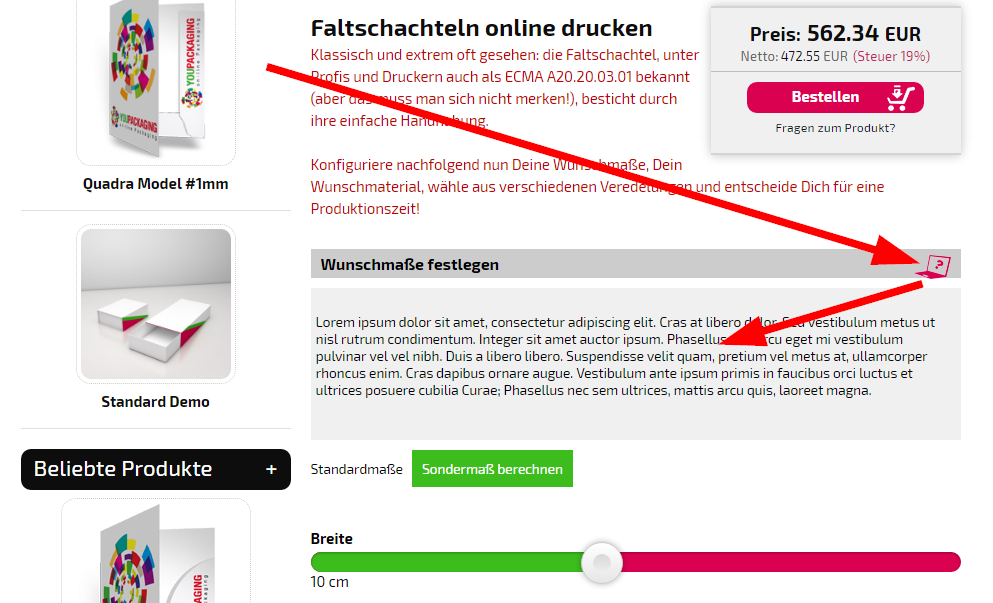Click the Steuer 19% tax text
The width and height of the screenshot is (993, 603).
[x=891, y=56]
